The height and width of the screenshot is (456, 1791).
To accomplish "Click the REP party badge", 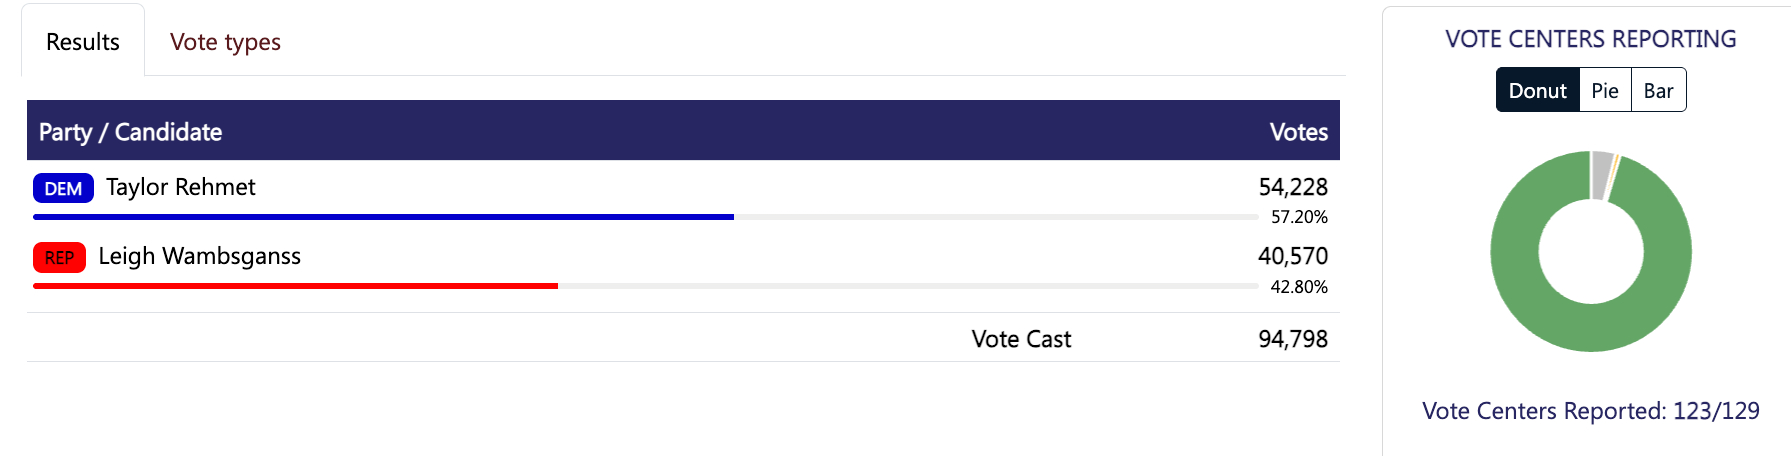I will [59, 258].
